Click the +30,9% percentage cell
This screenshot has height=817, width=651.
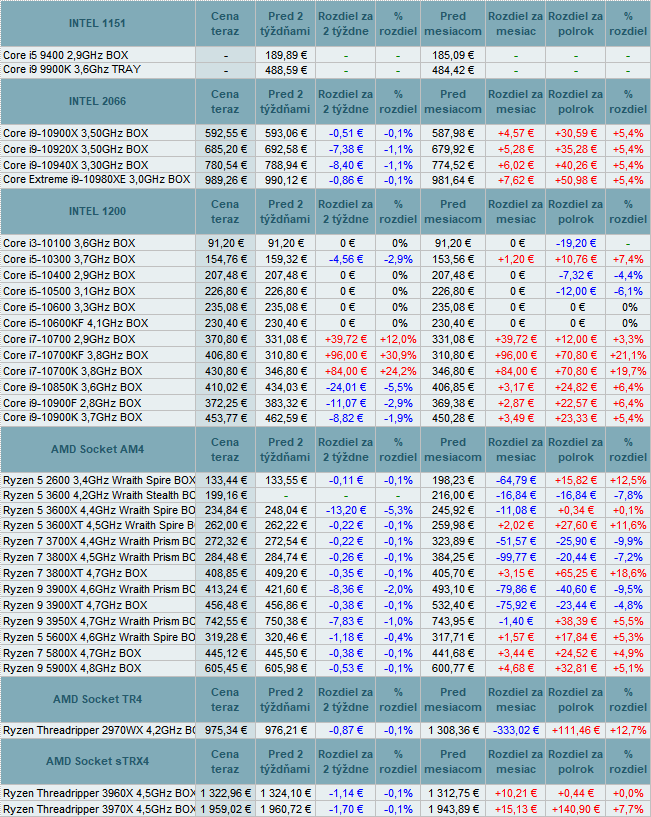(398, 356)
